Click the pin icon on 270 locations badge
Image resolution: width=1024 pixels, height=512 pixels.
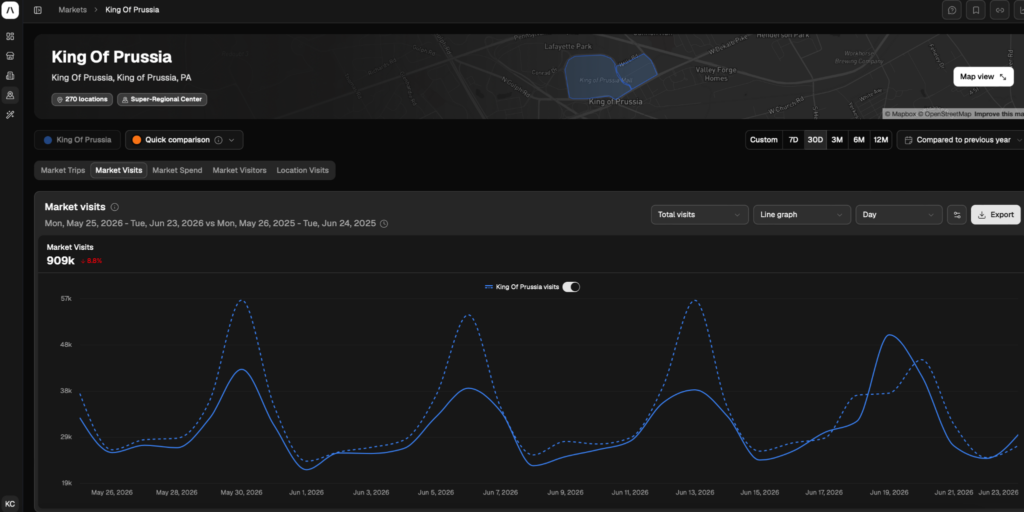tap(60, 99)
